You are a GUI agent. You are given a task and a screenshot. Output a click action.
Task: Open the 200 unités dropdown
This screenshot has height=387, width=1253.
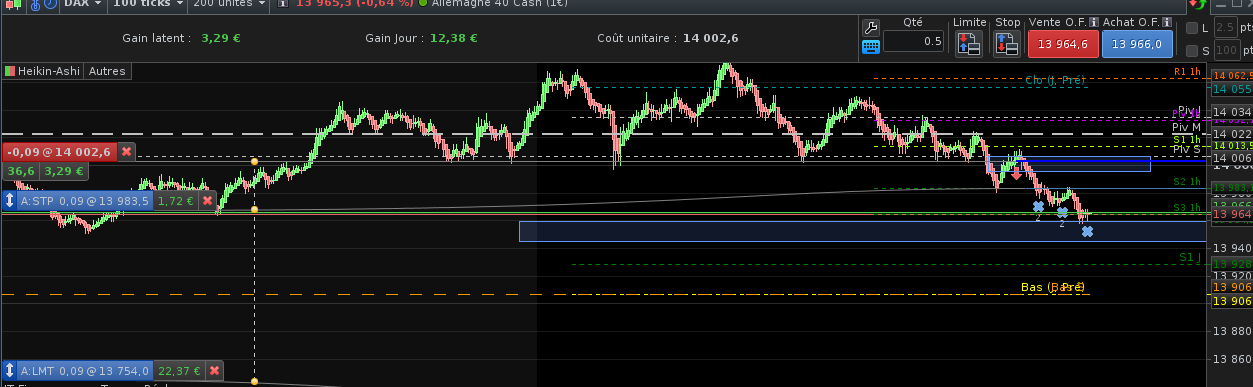click(228, 3)
